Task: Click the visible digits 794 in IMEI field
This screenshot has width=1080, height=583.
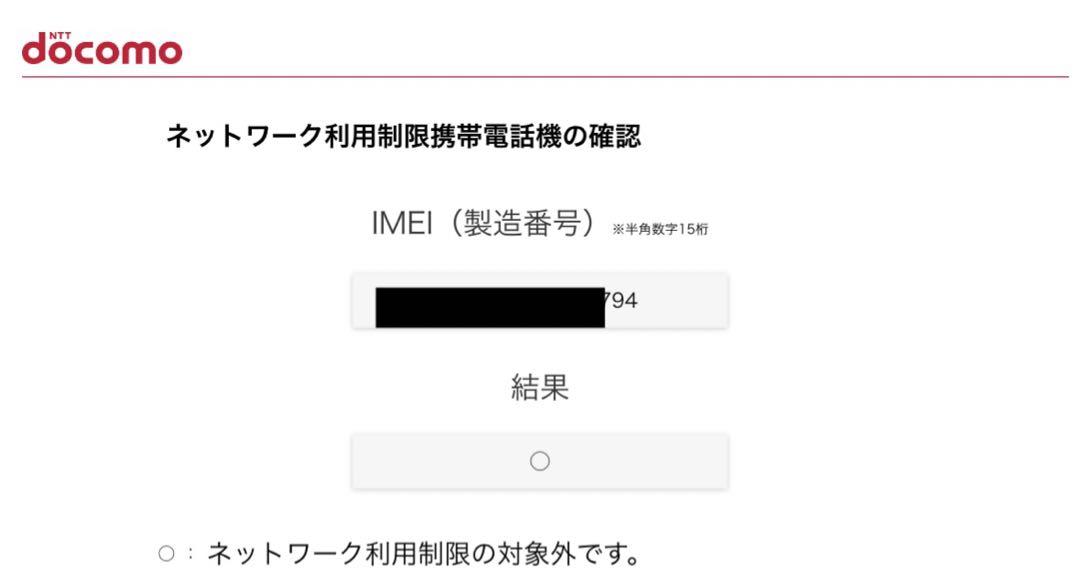Action: 621,300
